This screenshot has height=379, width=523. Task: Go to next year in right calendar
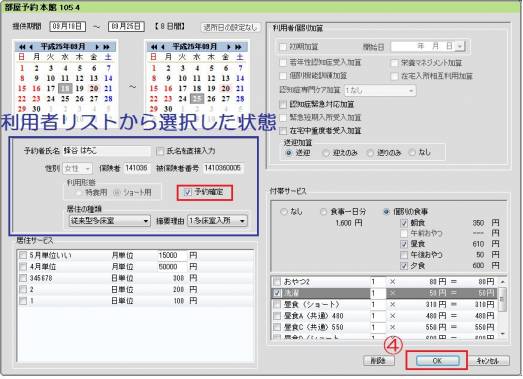pyautogui.click(x=238, y=47)
